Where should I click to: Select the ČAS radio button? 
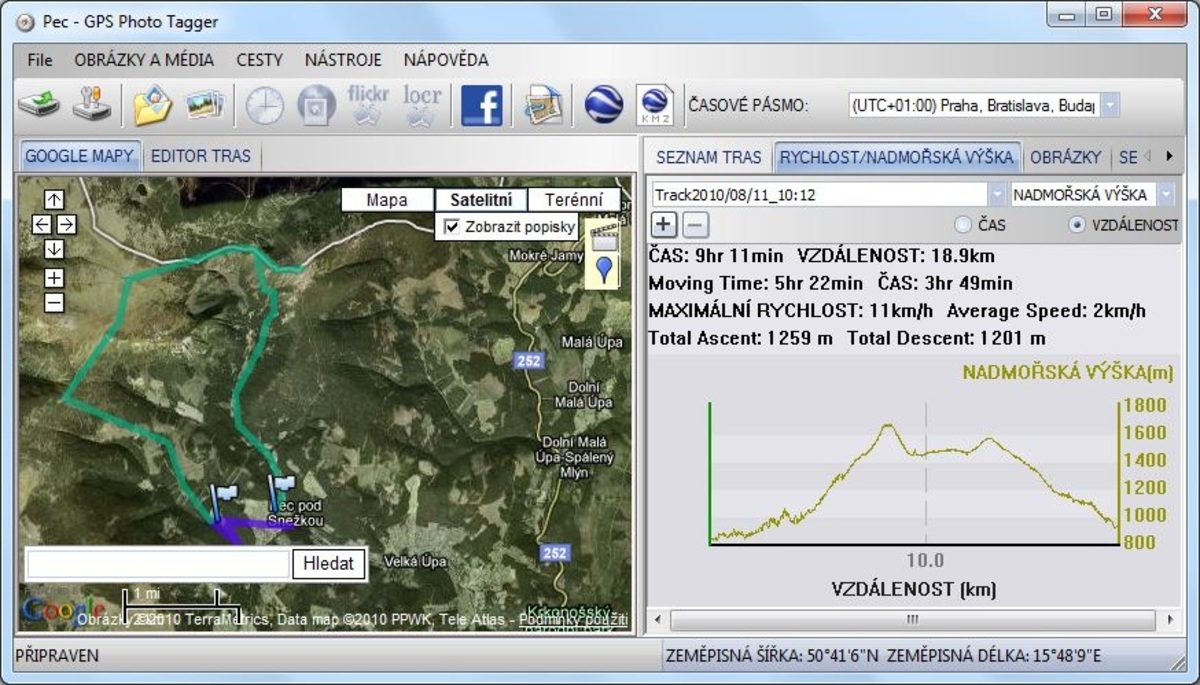964,225
